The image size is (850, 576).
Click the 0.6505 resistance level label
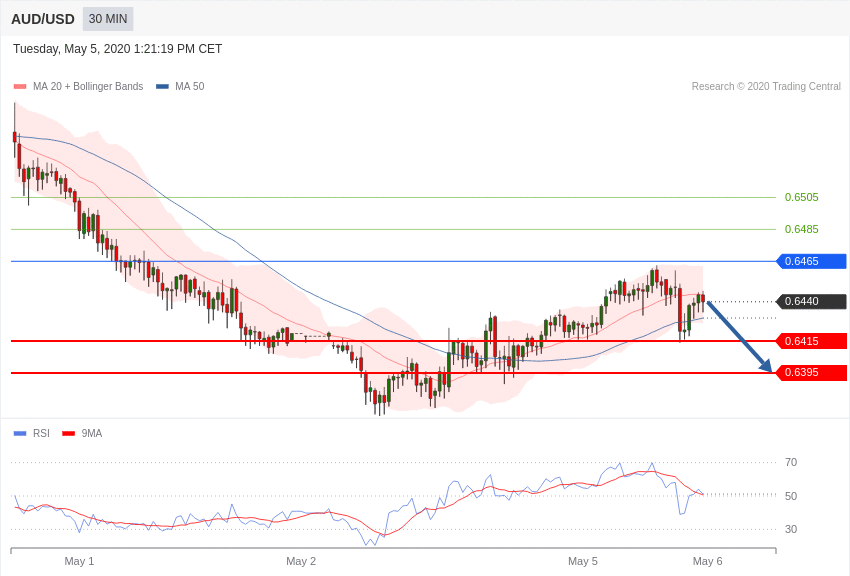(x=801, y=197)
